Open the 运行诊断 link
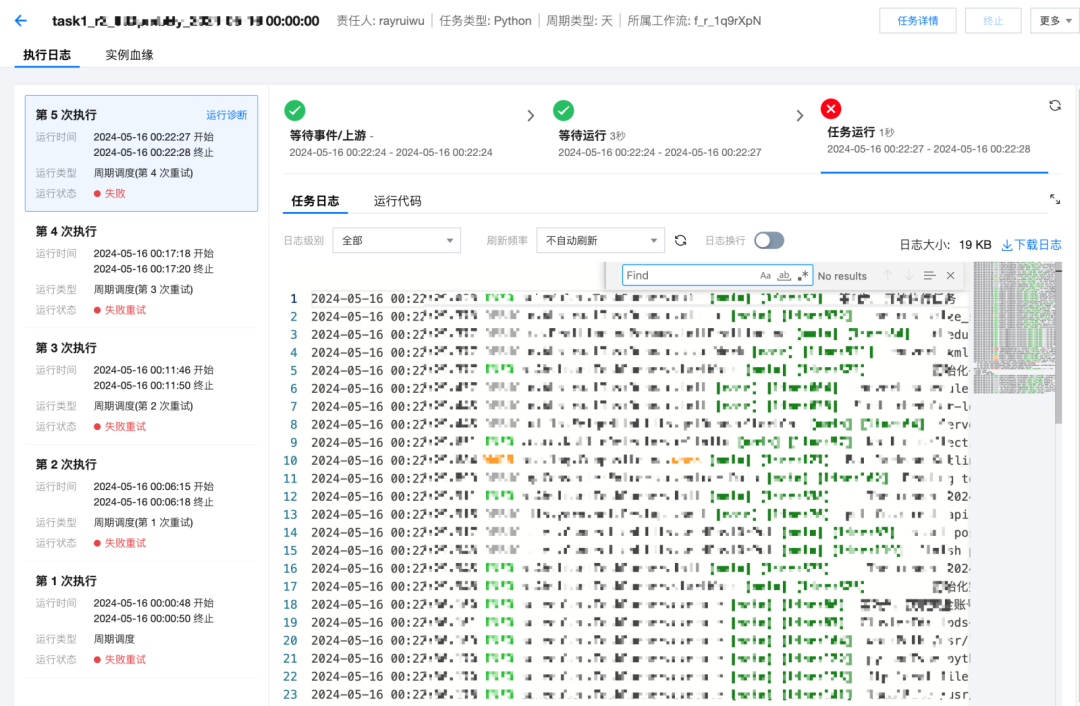 tap(227, 115)
